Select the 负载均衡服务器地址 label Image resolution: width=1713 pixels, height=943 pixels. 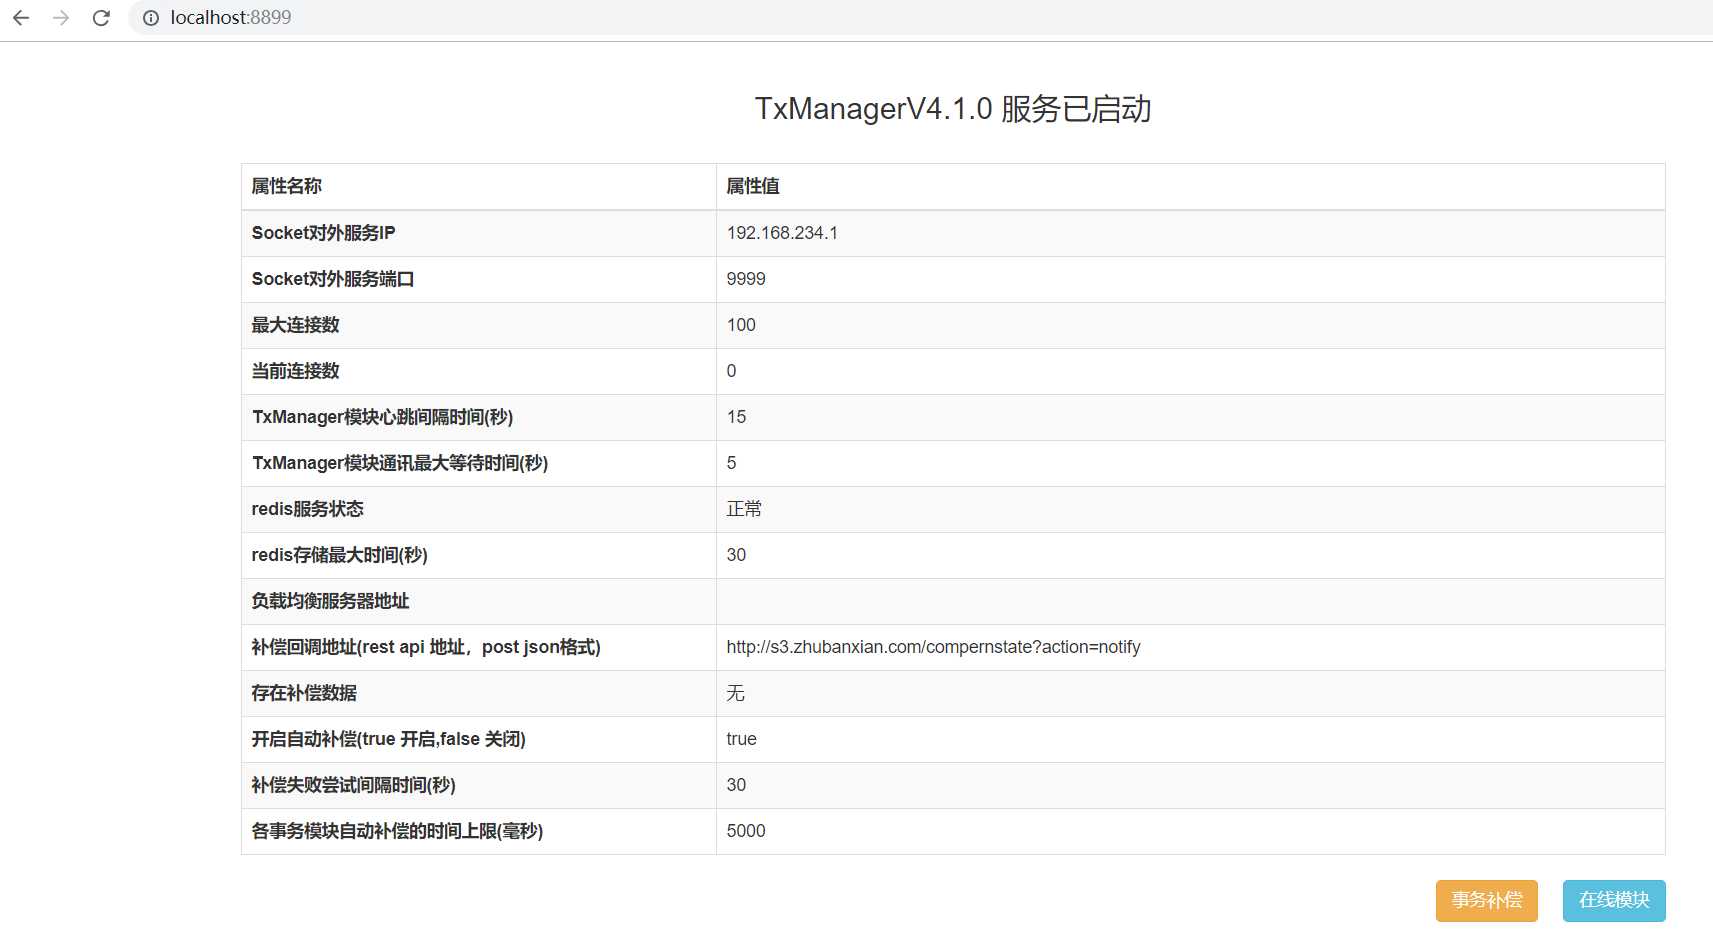tap(330, 601)
